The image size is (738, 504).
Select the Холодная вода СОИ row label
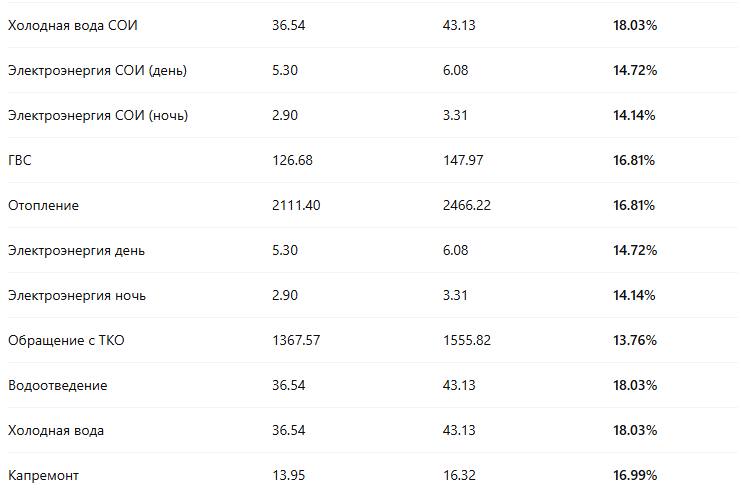72,25
